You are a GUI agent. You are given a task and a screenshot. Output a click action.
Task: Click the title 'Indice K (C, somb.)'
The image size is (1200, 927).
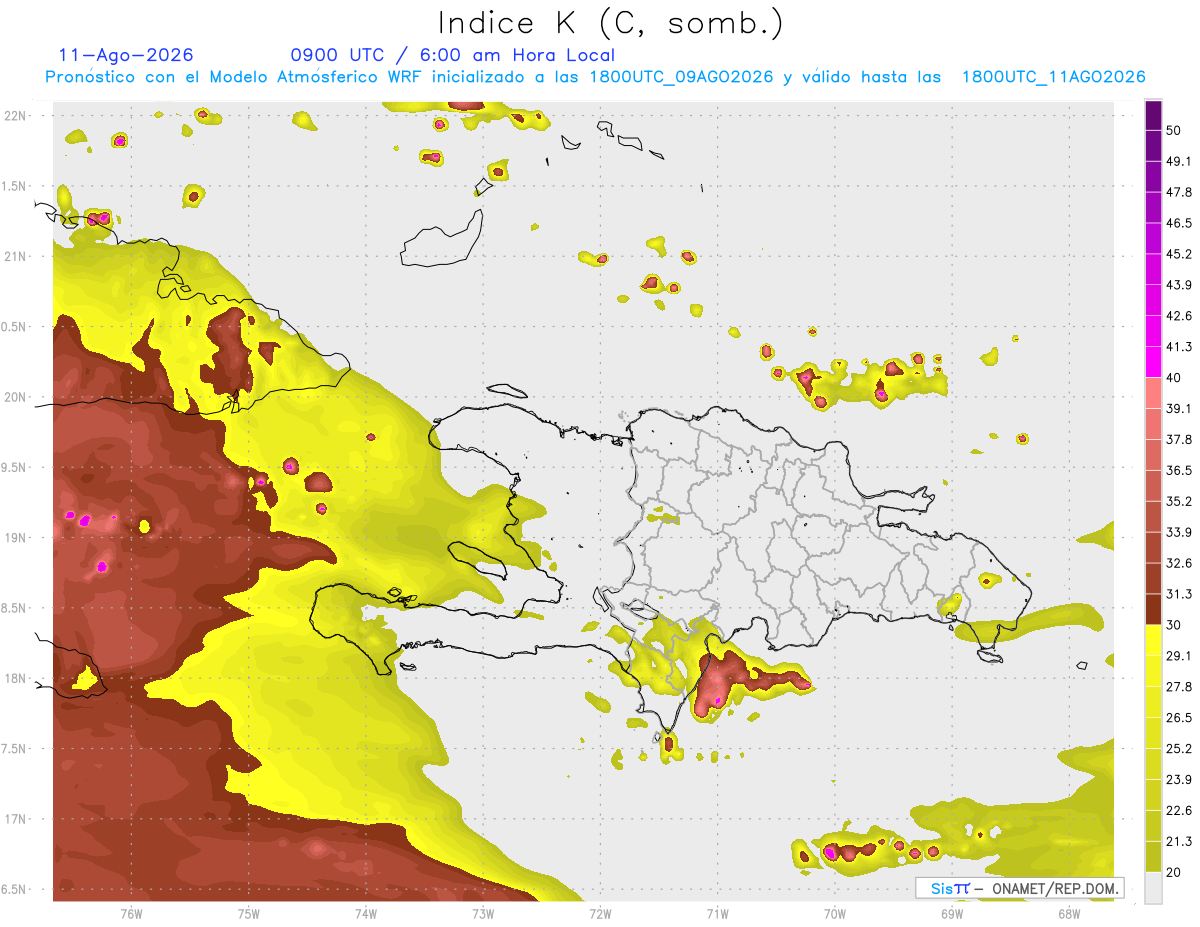610,24
